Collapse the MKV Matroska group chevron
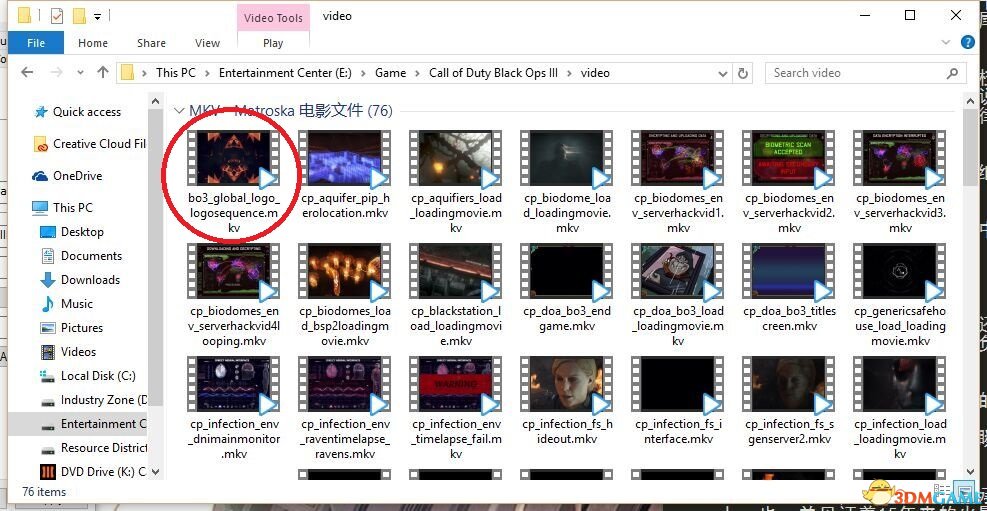The width and height of the screenshot is (987, 511). [x=178, y=111]
